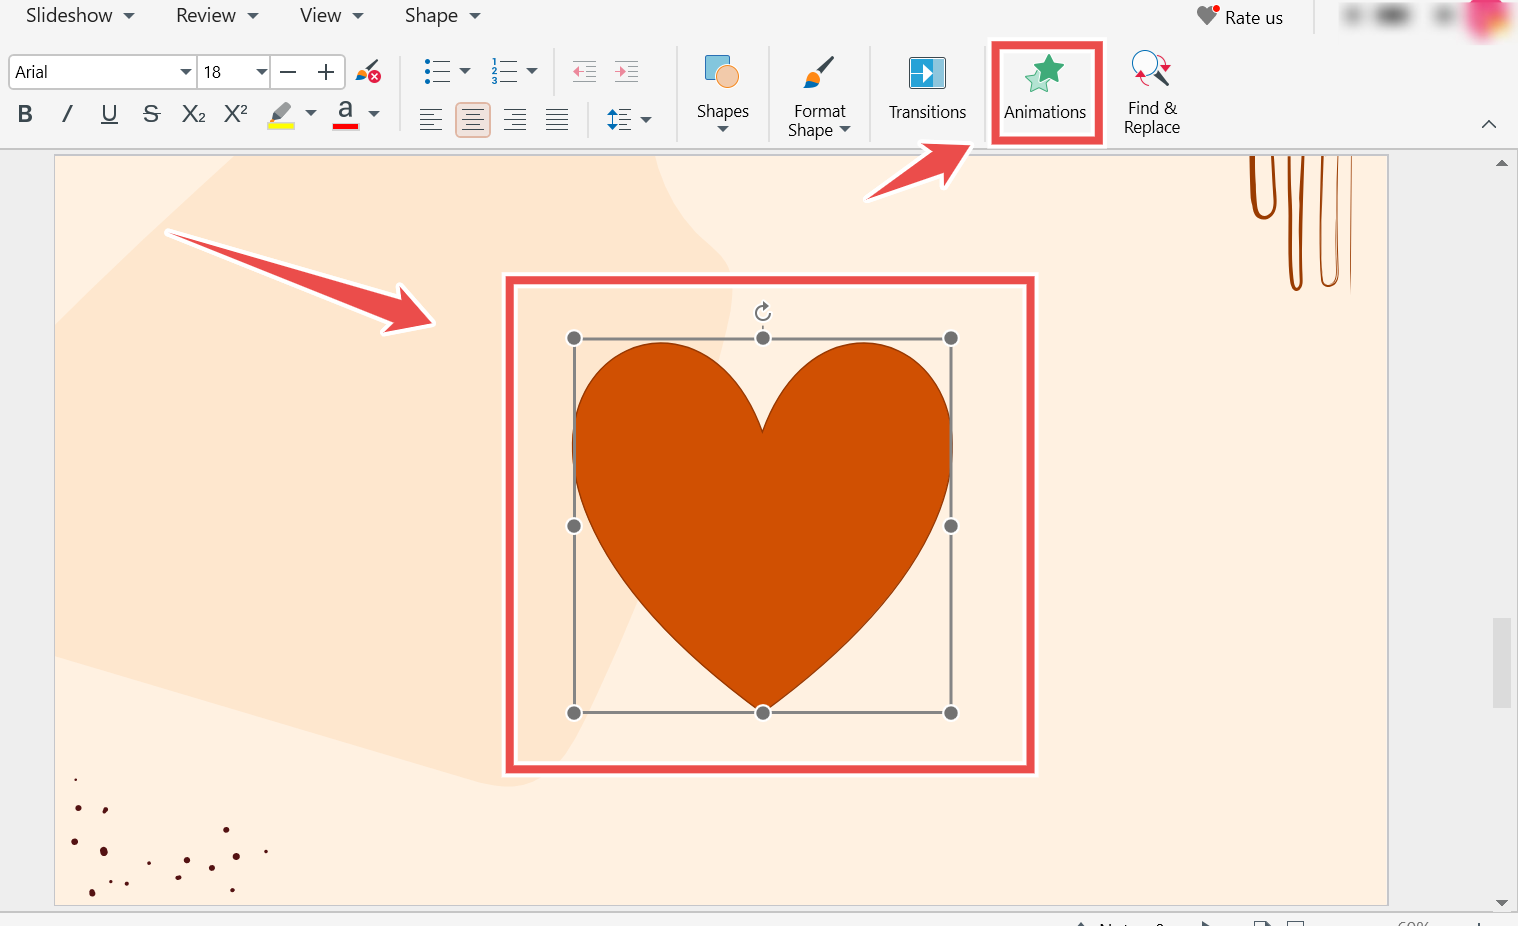
Task: Enable center text alignment
Action: 473,120
